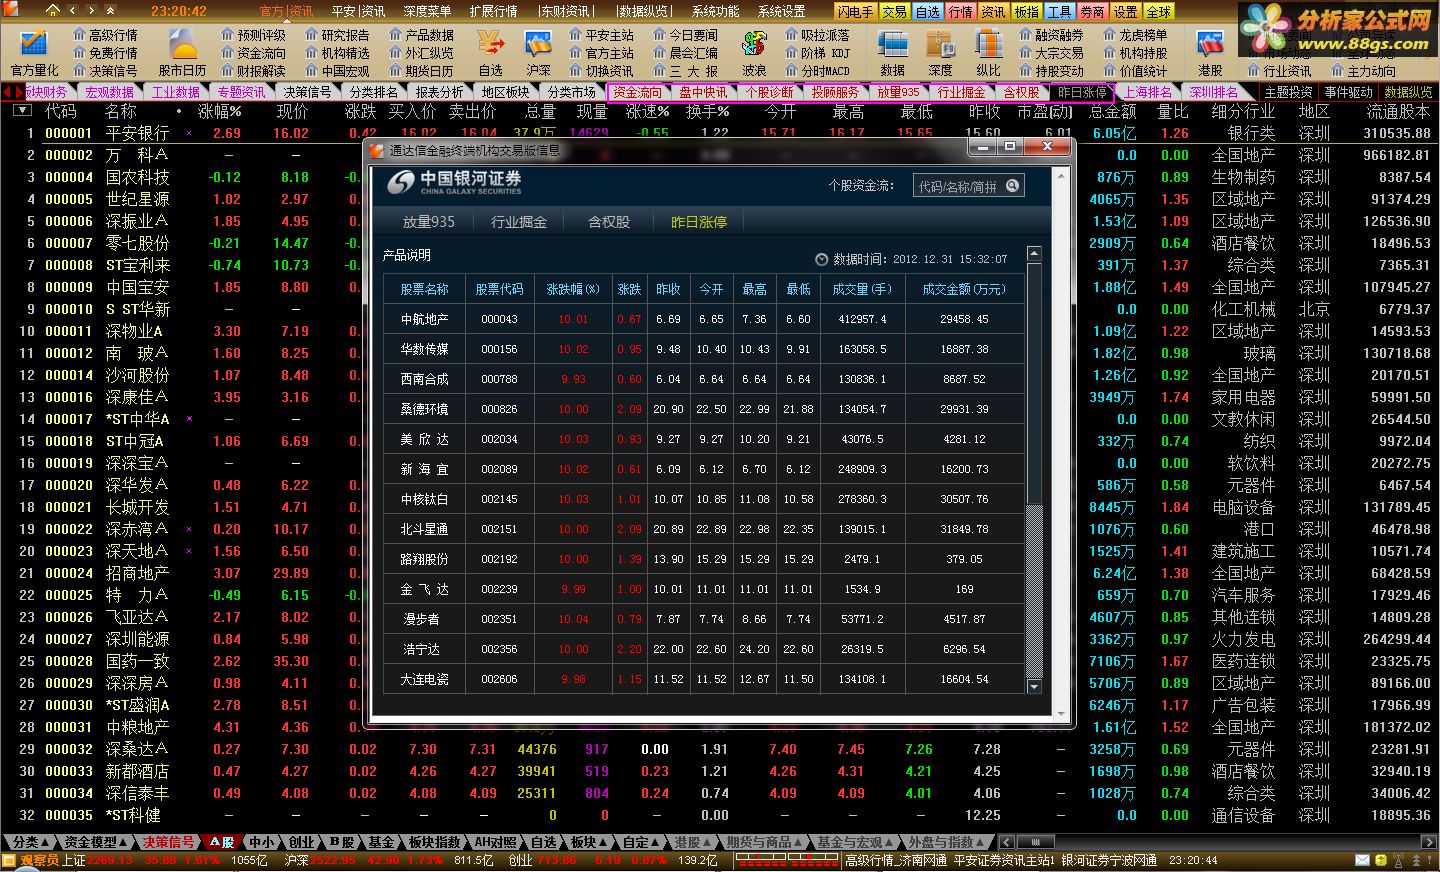This screenshot has height=872, width=1440.
Task: Switch to the 行业掘金 dialog tab
Action: pyautogui.click(x=519, y=222)
